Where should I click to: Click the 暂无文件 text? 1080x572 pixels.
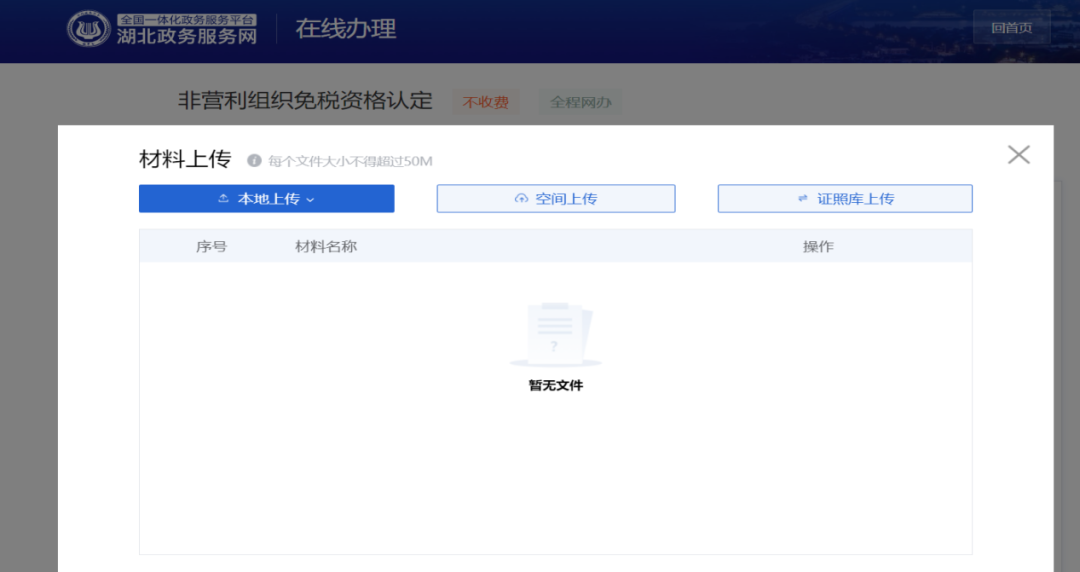coord(556,385)
